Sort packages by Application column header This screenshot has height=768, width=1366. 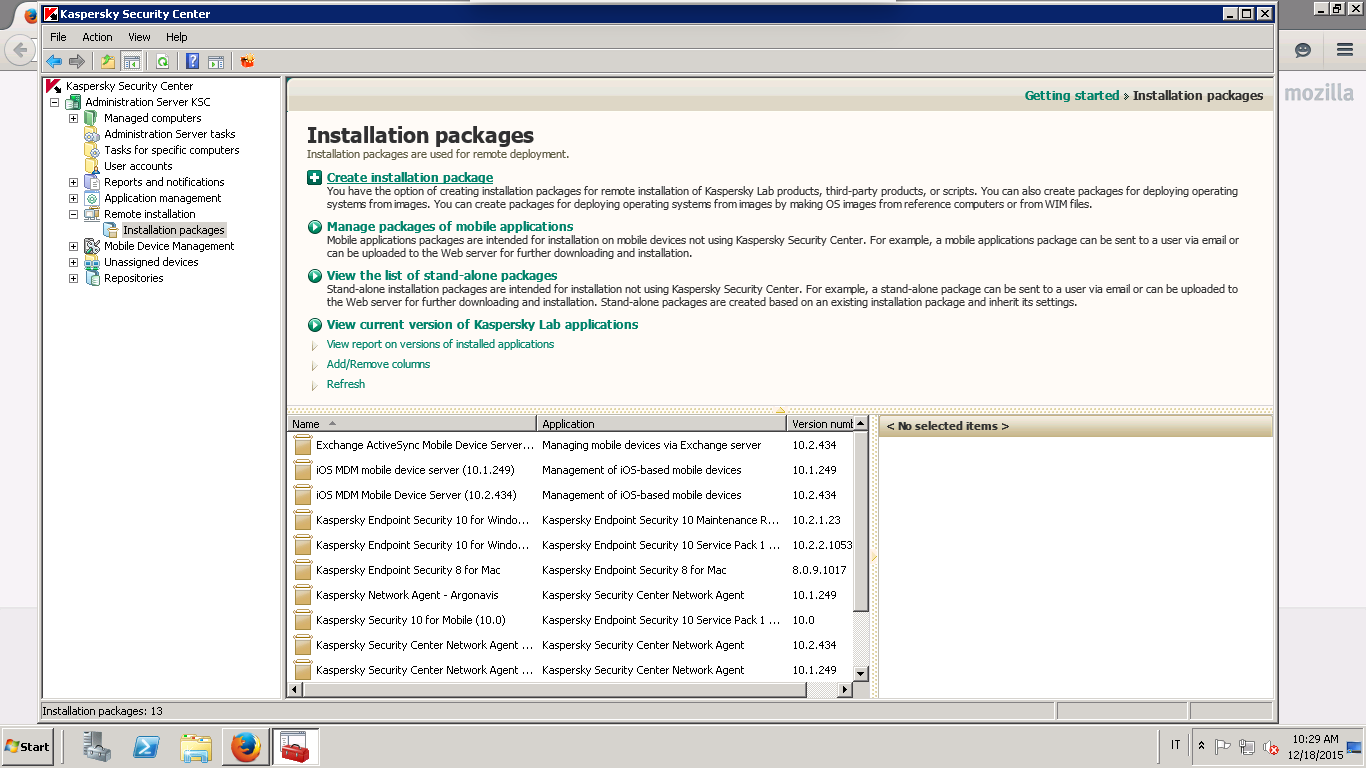point(662,424)
